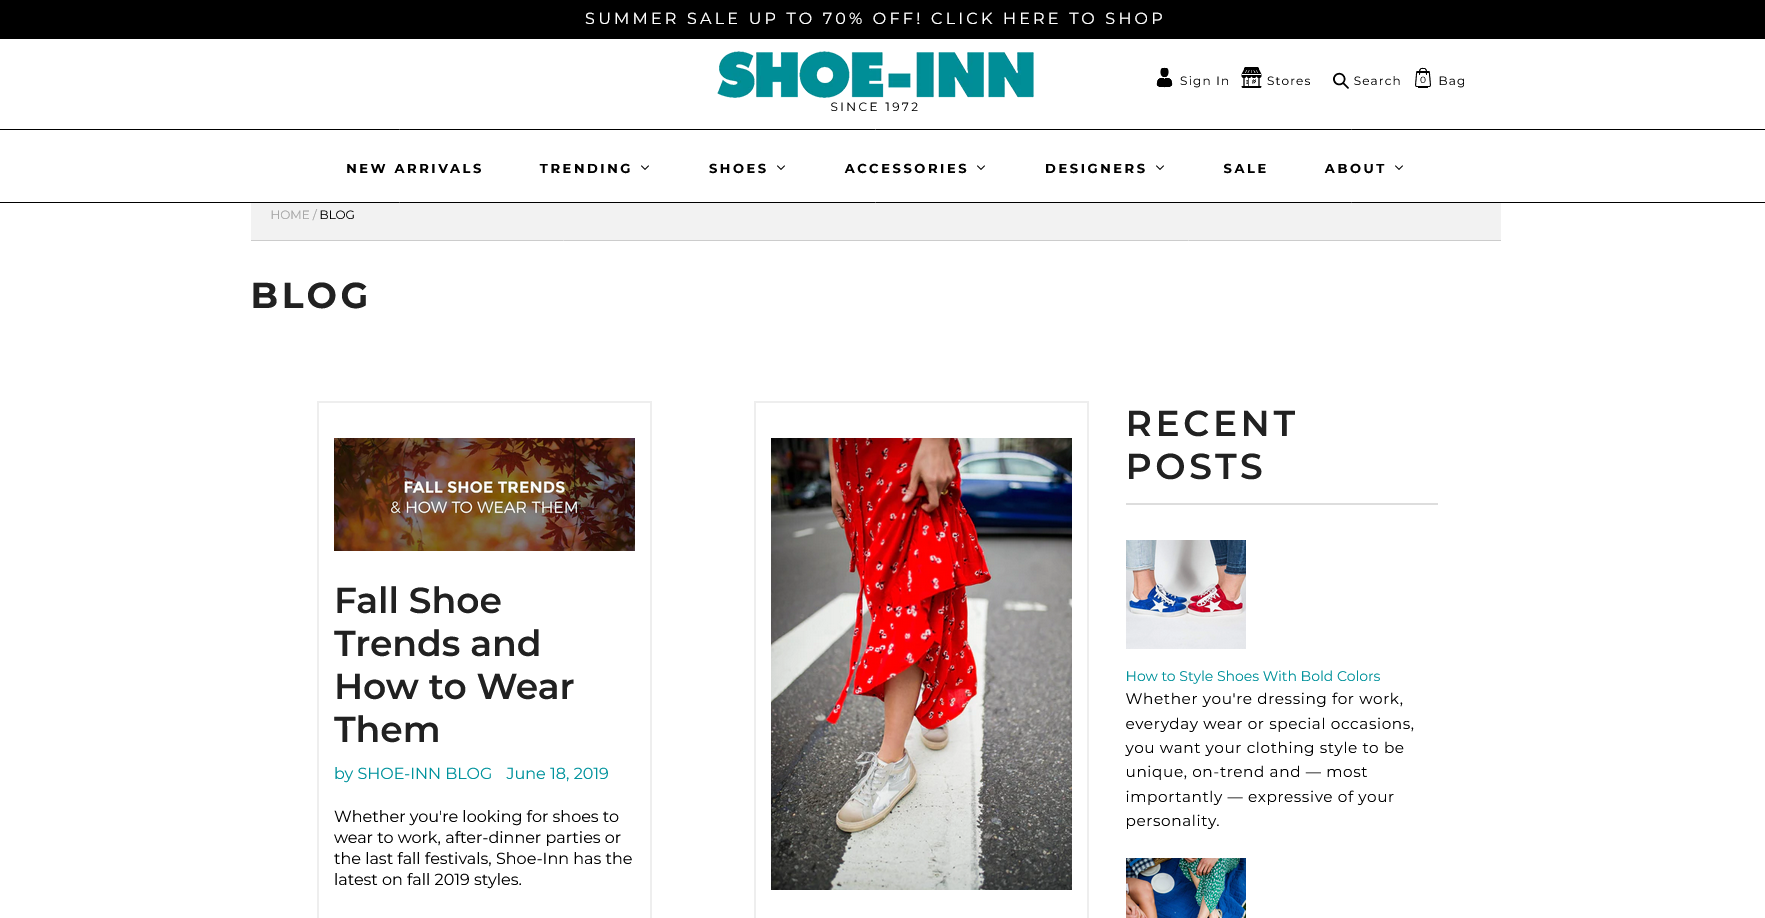Expand the About menu chevron

(x=1399, y=168)
